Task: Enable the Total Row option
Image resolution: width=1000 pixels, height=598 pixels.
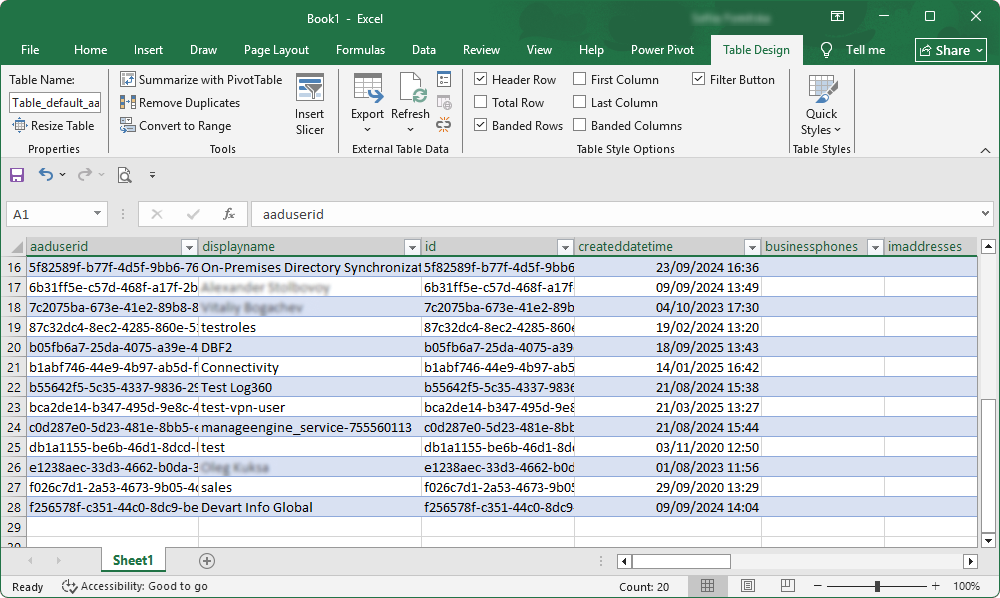Action: pos(481,101)
